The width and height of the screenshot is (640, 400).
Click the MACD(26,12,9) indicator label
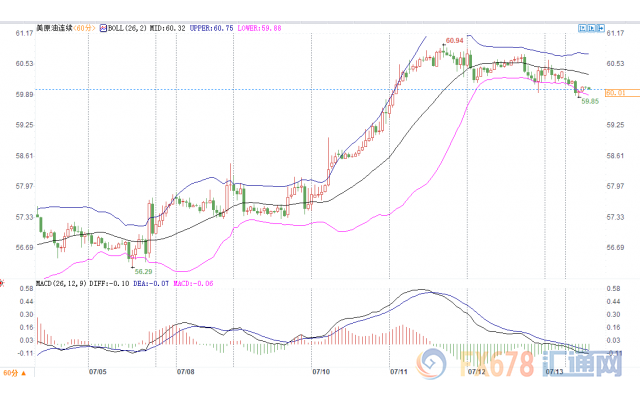61,283
